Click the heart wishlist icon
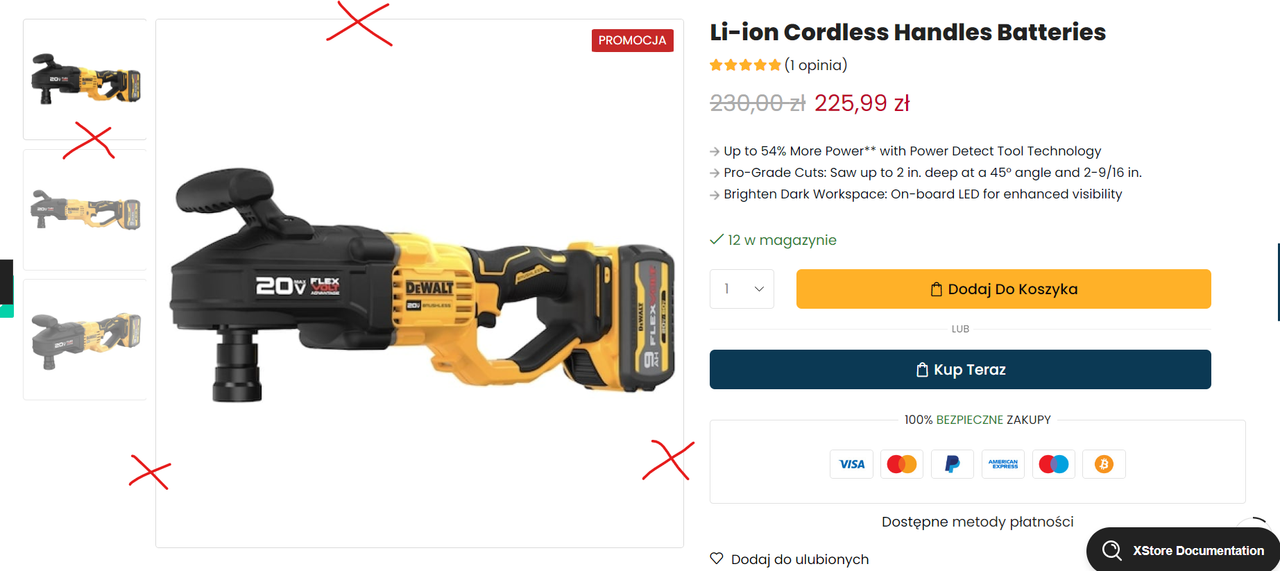 point(716,559)
